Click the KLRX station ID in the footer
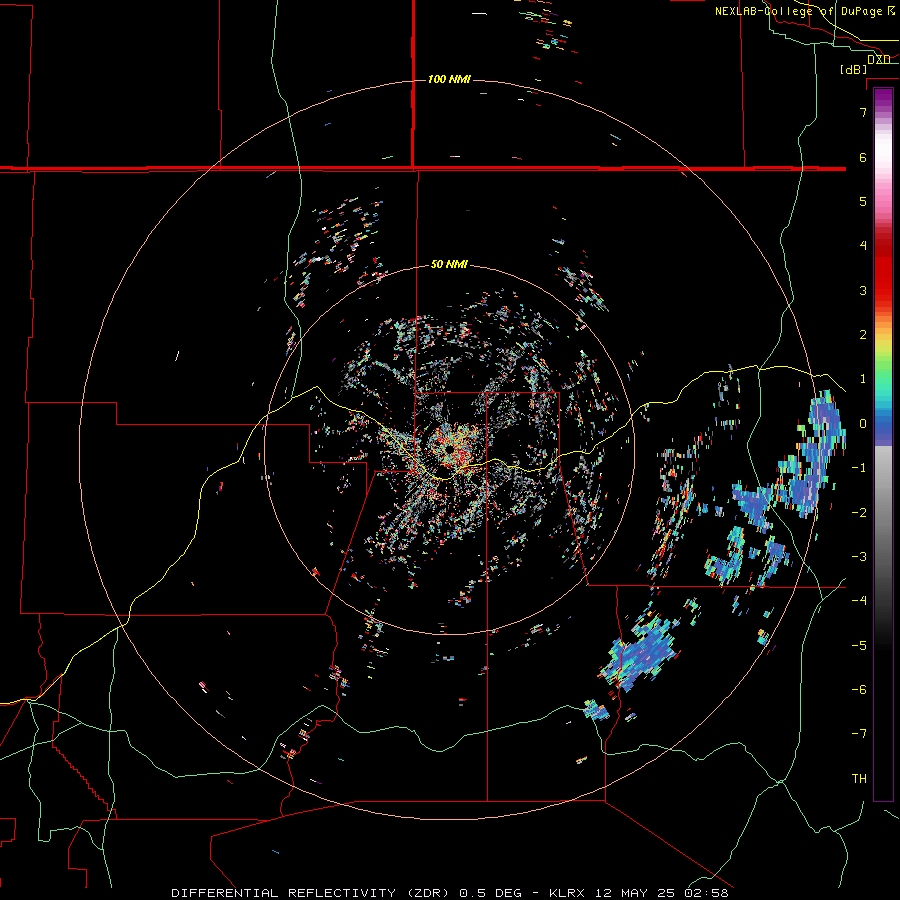Viewport: 900px width, 900px height. [x=567, y=893]
